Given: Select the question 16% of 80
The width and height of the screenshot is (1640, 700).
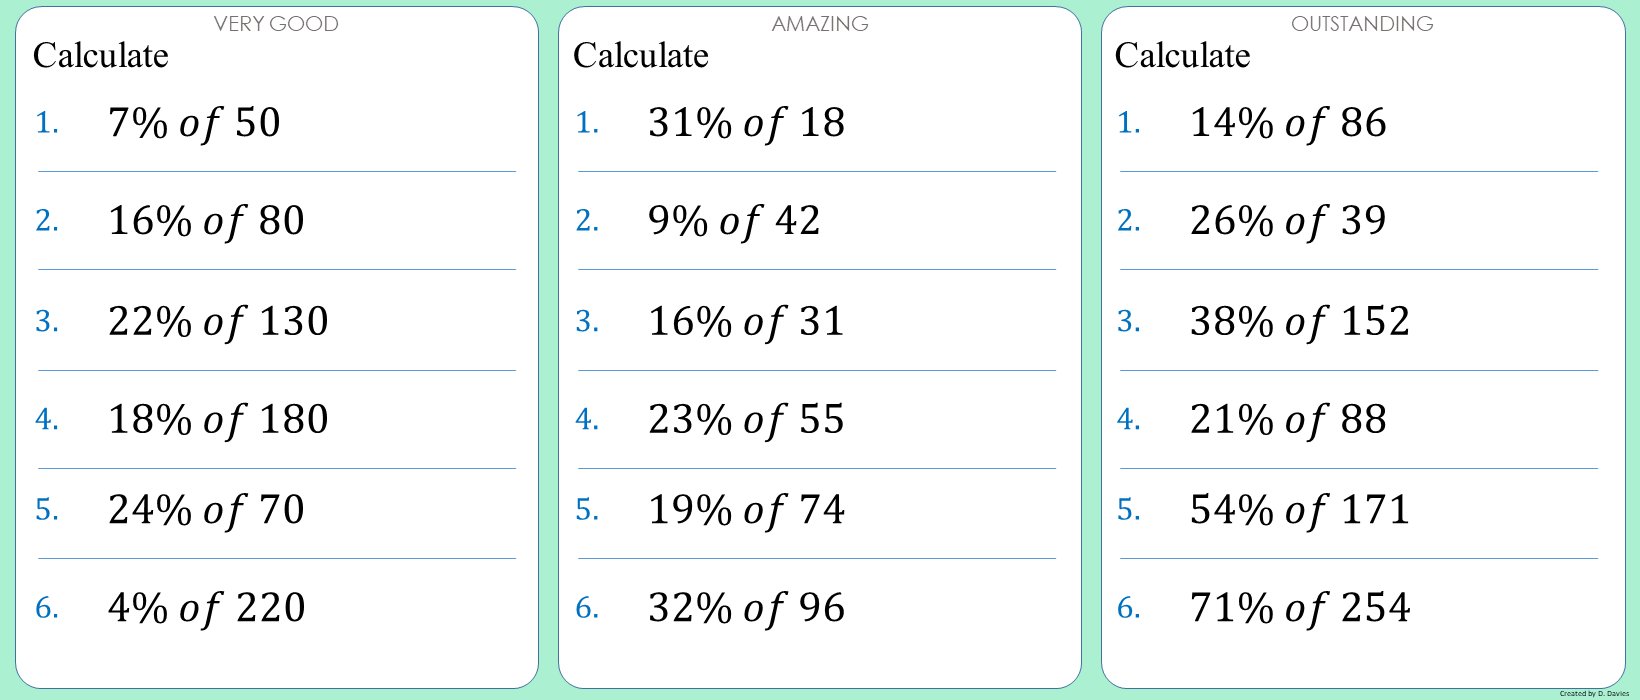Looking at the screenshot, I should click(x=206, y=221).
